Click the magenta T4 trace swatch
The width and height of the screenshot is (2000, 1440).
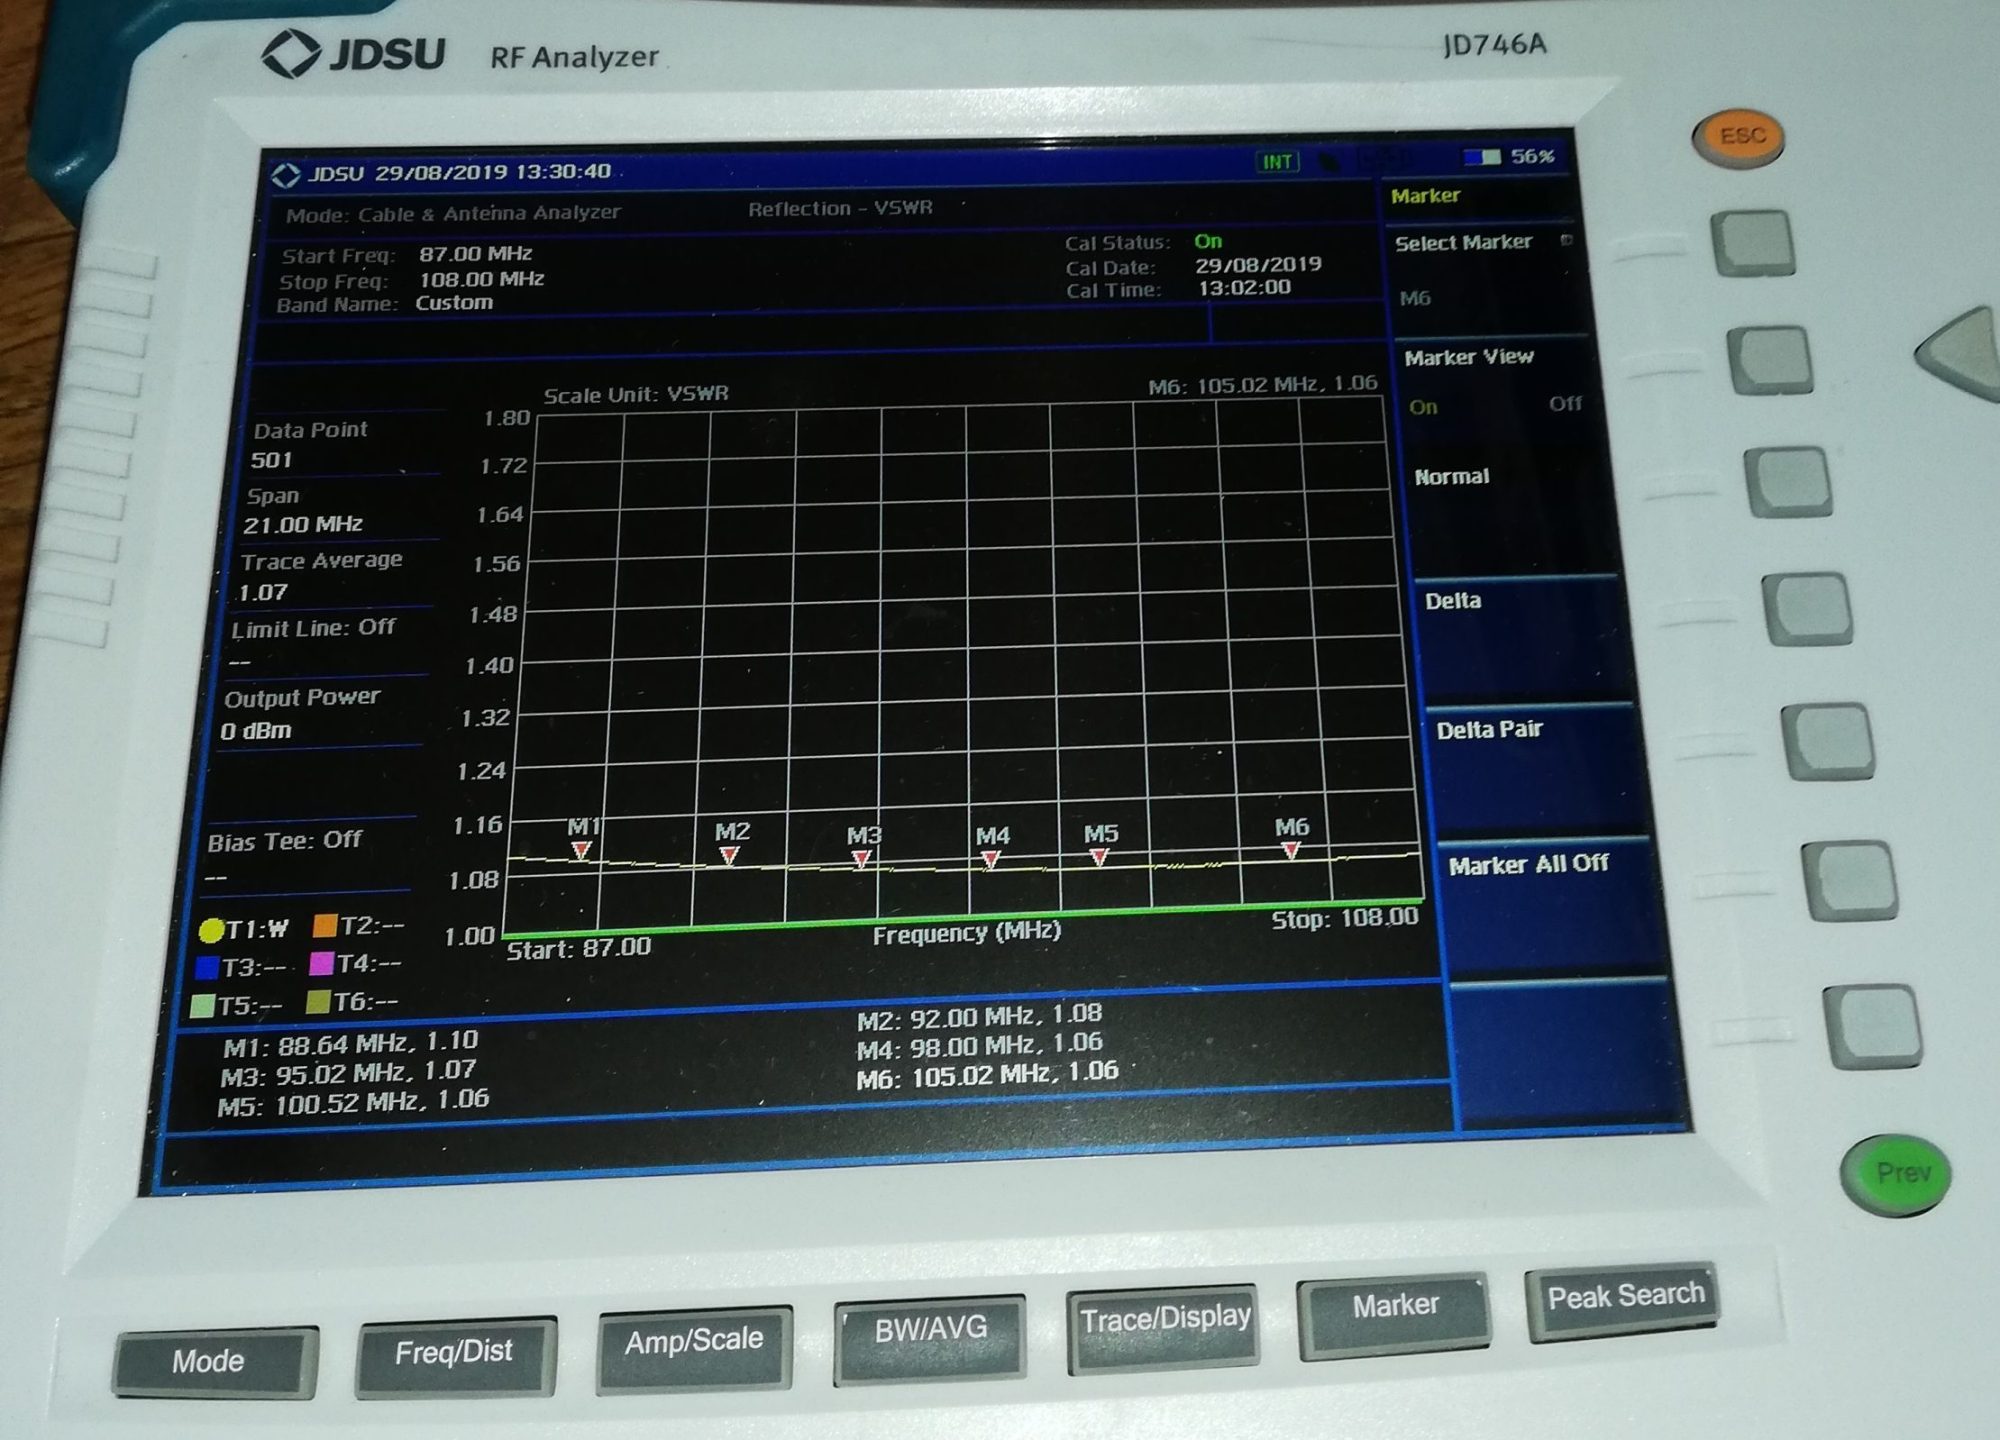coord(321,963)
